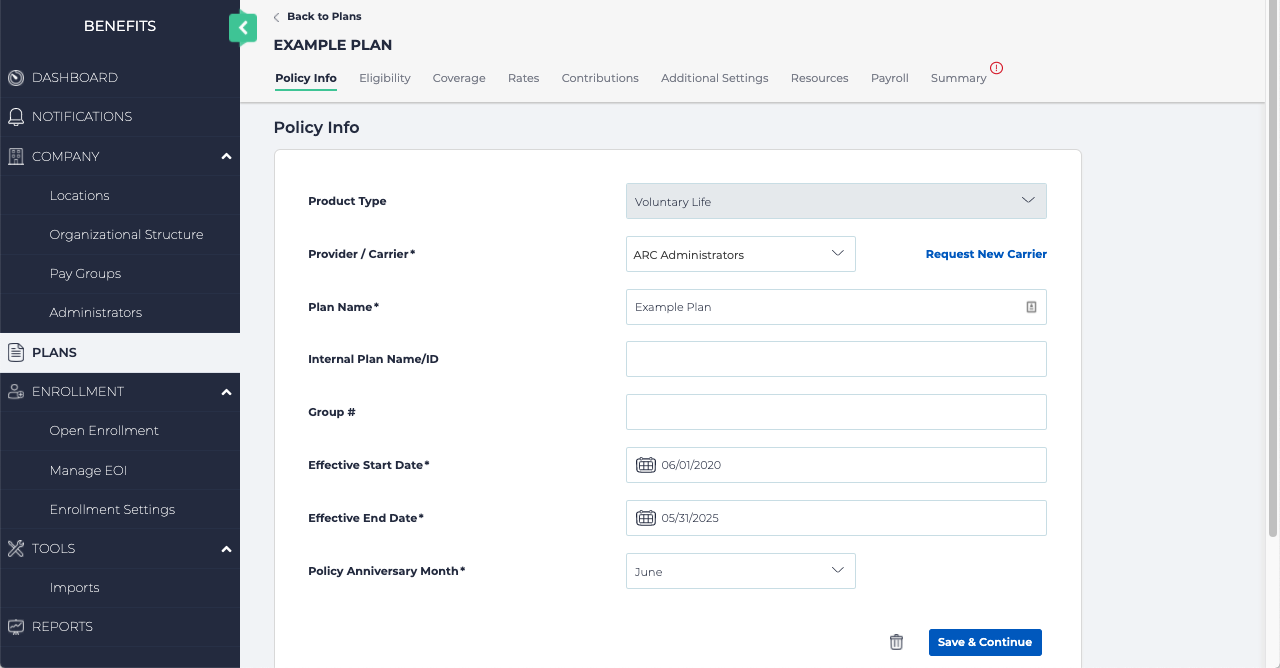Switch to the Eligibility tab
This screenshot has height=668, width=1280.
pos(385,78)
